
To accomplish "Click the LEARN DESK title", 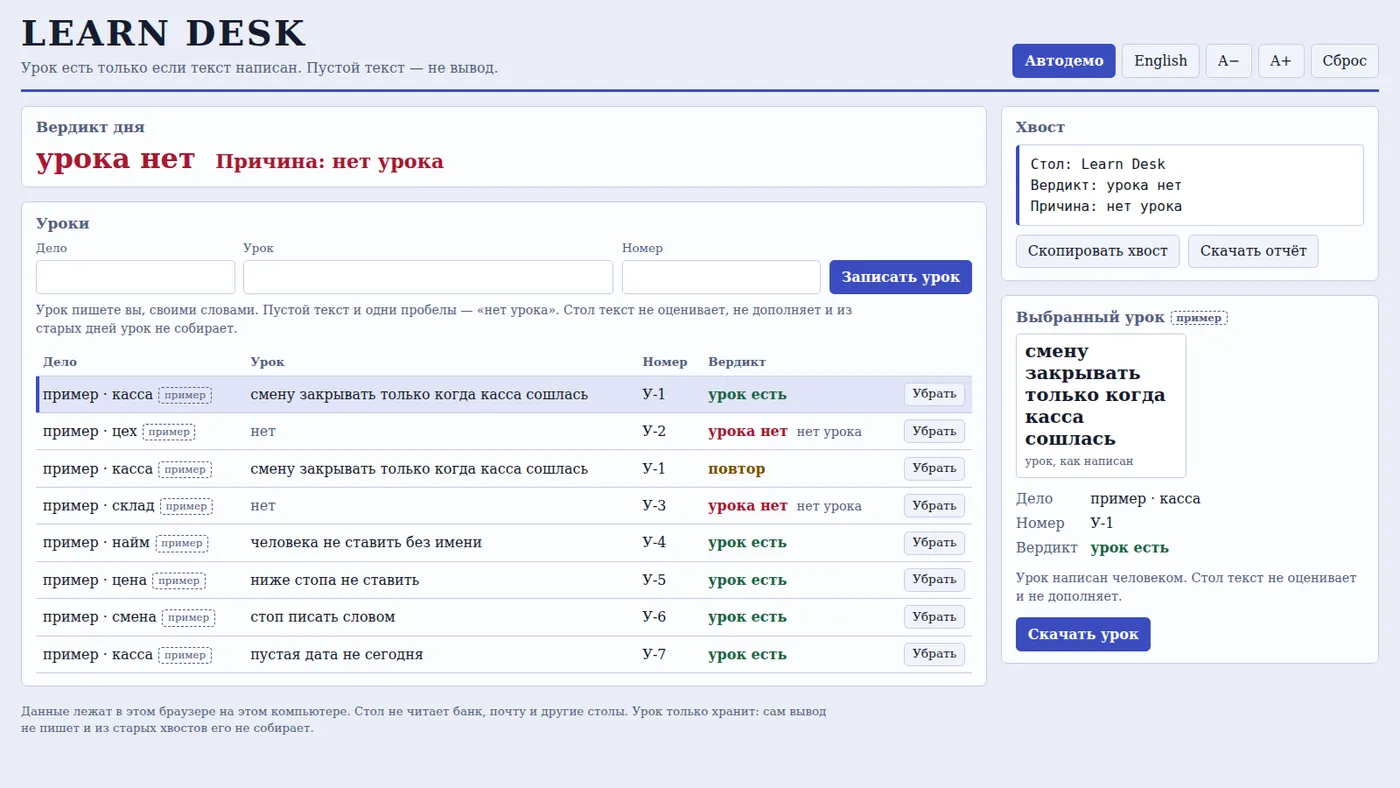I will point(164,33).
